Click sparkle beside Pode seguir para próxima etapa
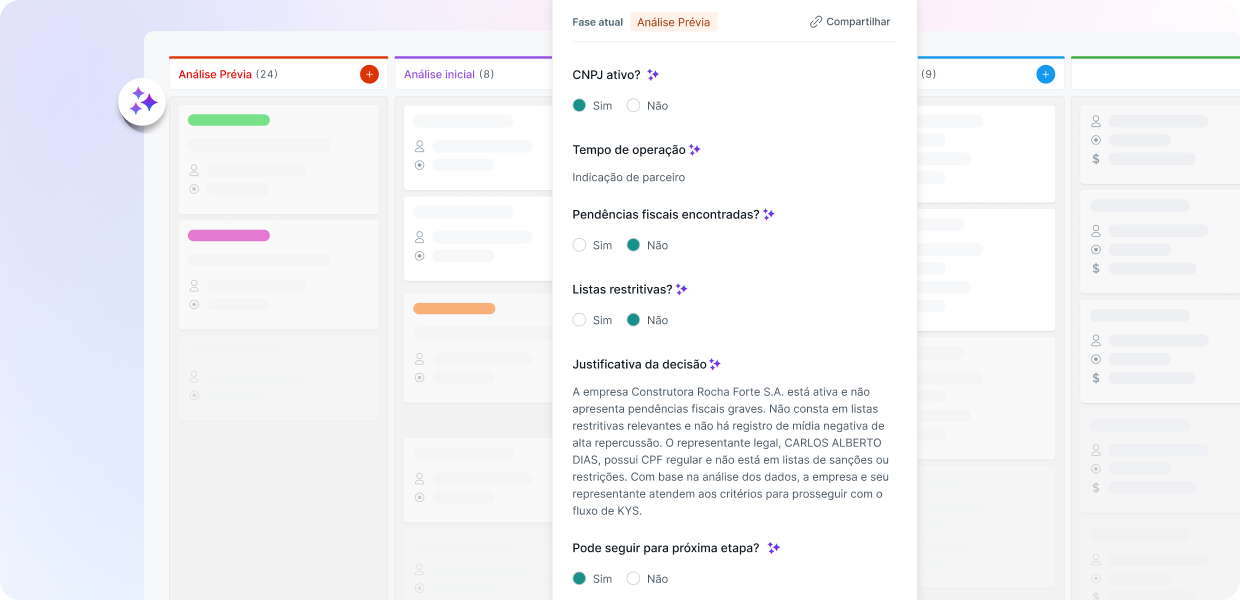 pos(773,548)
